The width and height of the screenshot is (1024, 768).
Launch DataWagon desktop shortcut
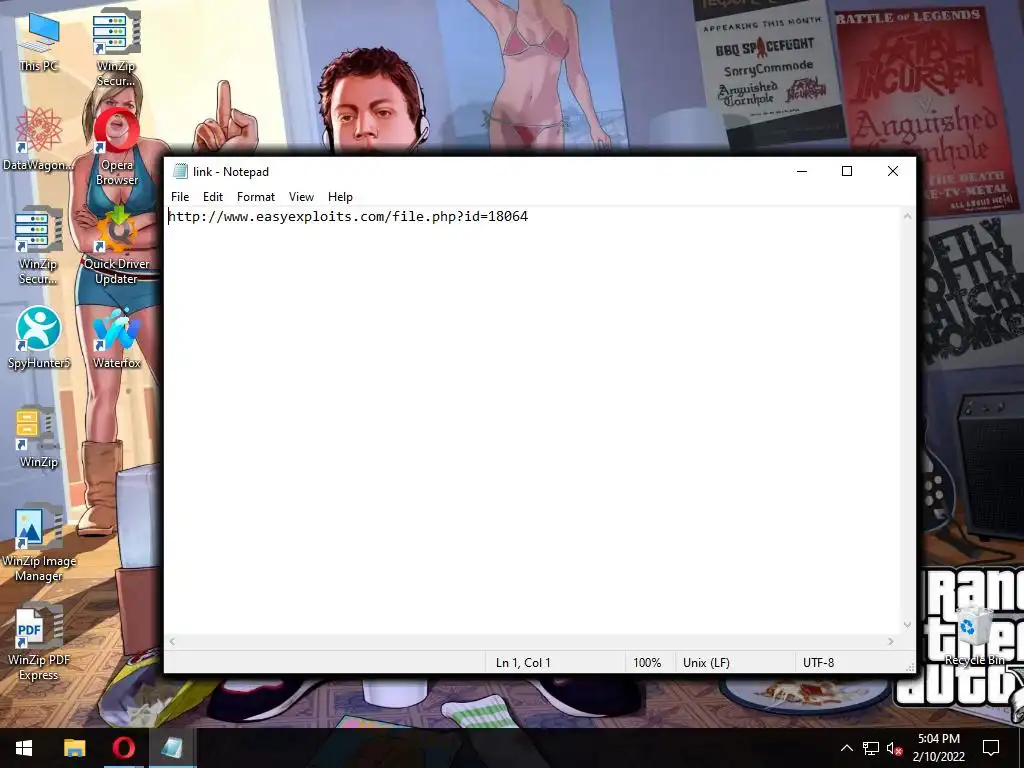[38, 140]
